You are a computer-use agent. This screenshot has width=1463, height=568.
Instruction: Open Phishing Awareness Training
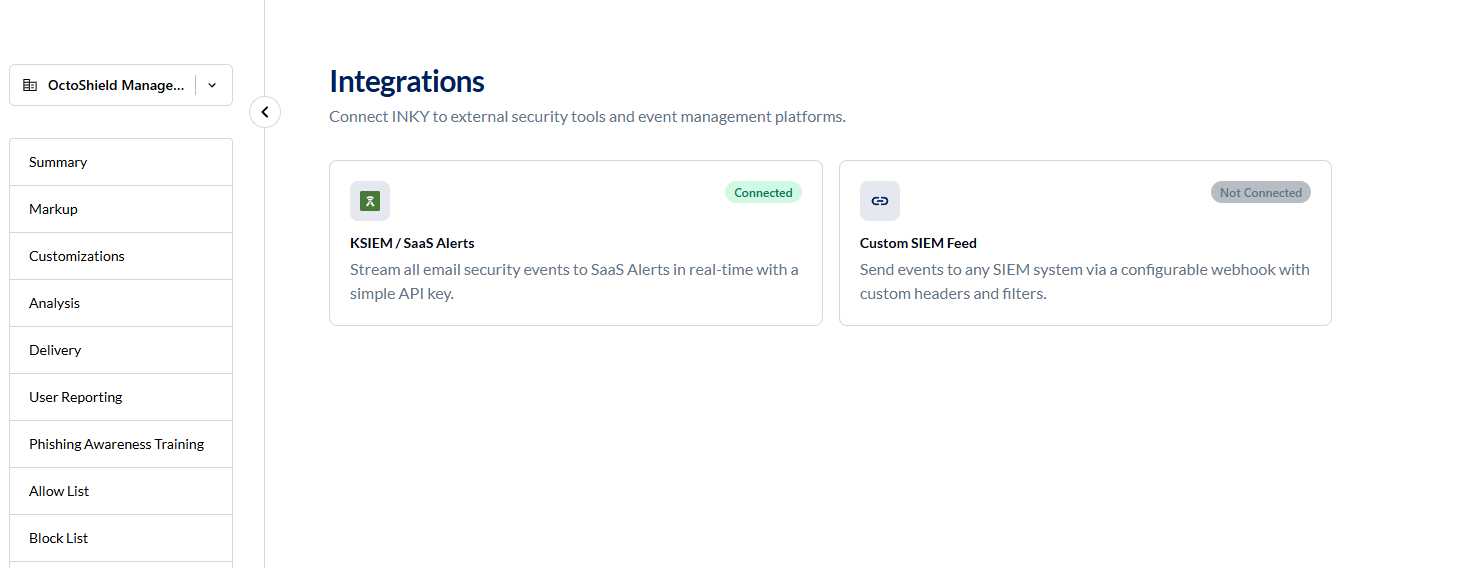pos(121,444)
